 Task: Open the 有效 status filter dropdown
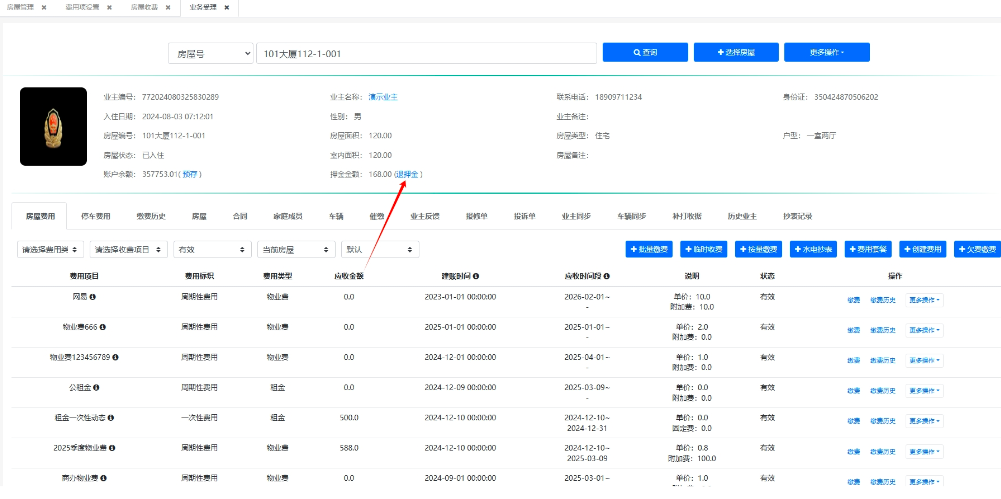click(210, 249)
